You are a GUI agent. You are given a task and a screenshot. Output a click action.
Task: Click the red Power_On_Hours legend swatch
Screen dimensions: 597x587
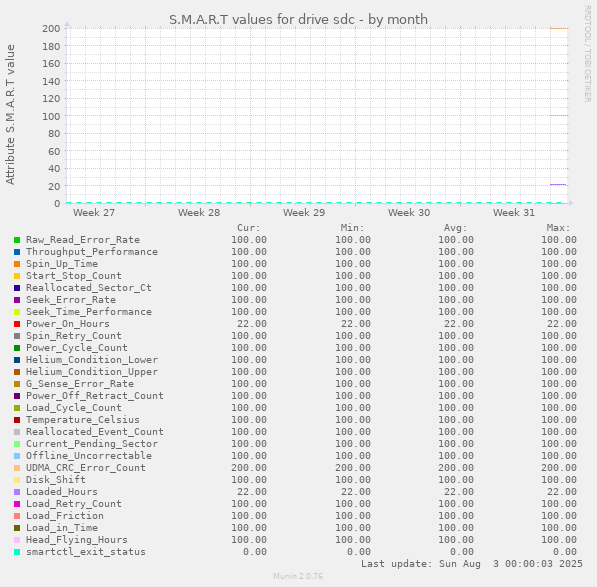pyautogui.click(x=17, y=324)
